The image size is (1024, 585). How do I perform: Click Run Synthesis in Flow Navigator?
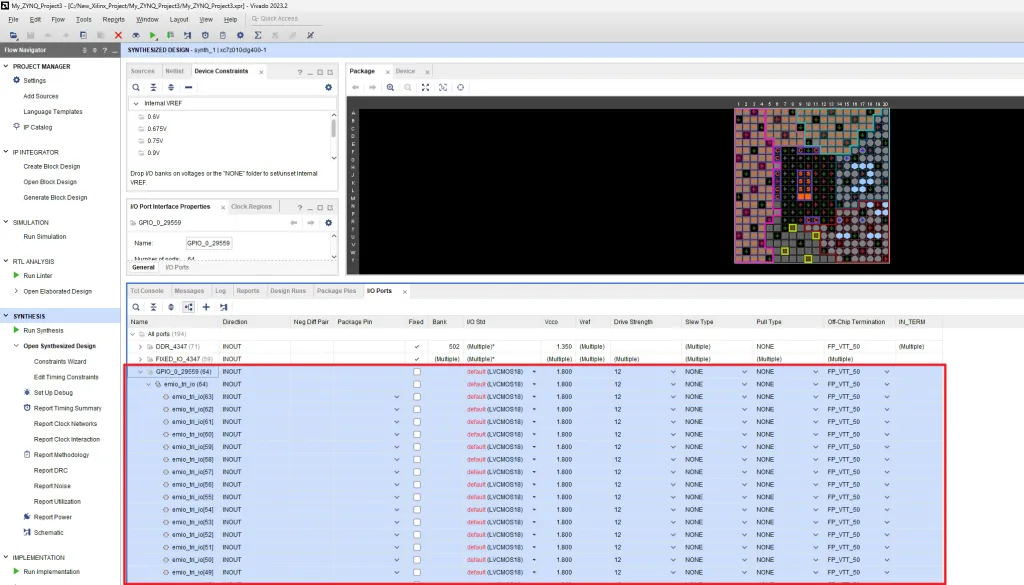click(x=44, y=330)
